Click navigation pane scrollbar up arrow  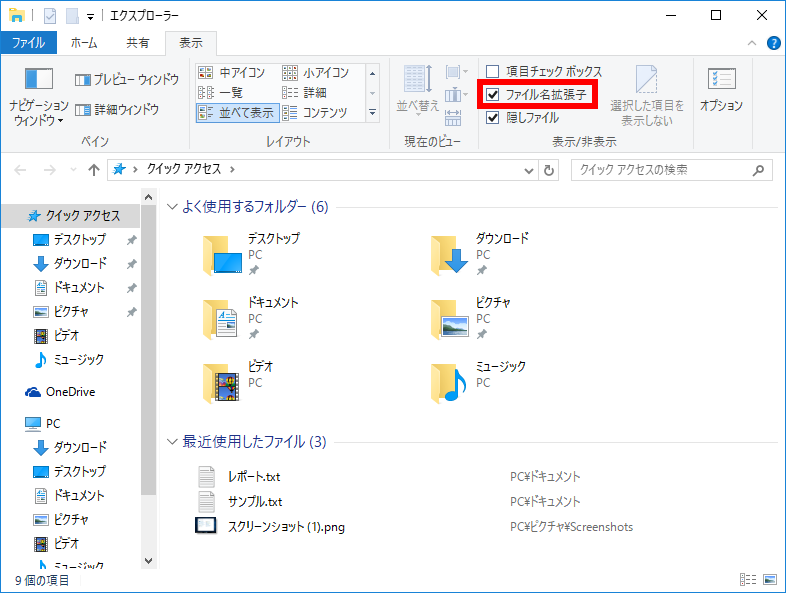click(x=148, y=197)
